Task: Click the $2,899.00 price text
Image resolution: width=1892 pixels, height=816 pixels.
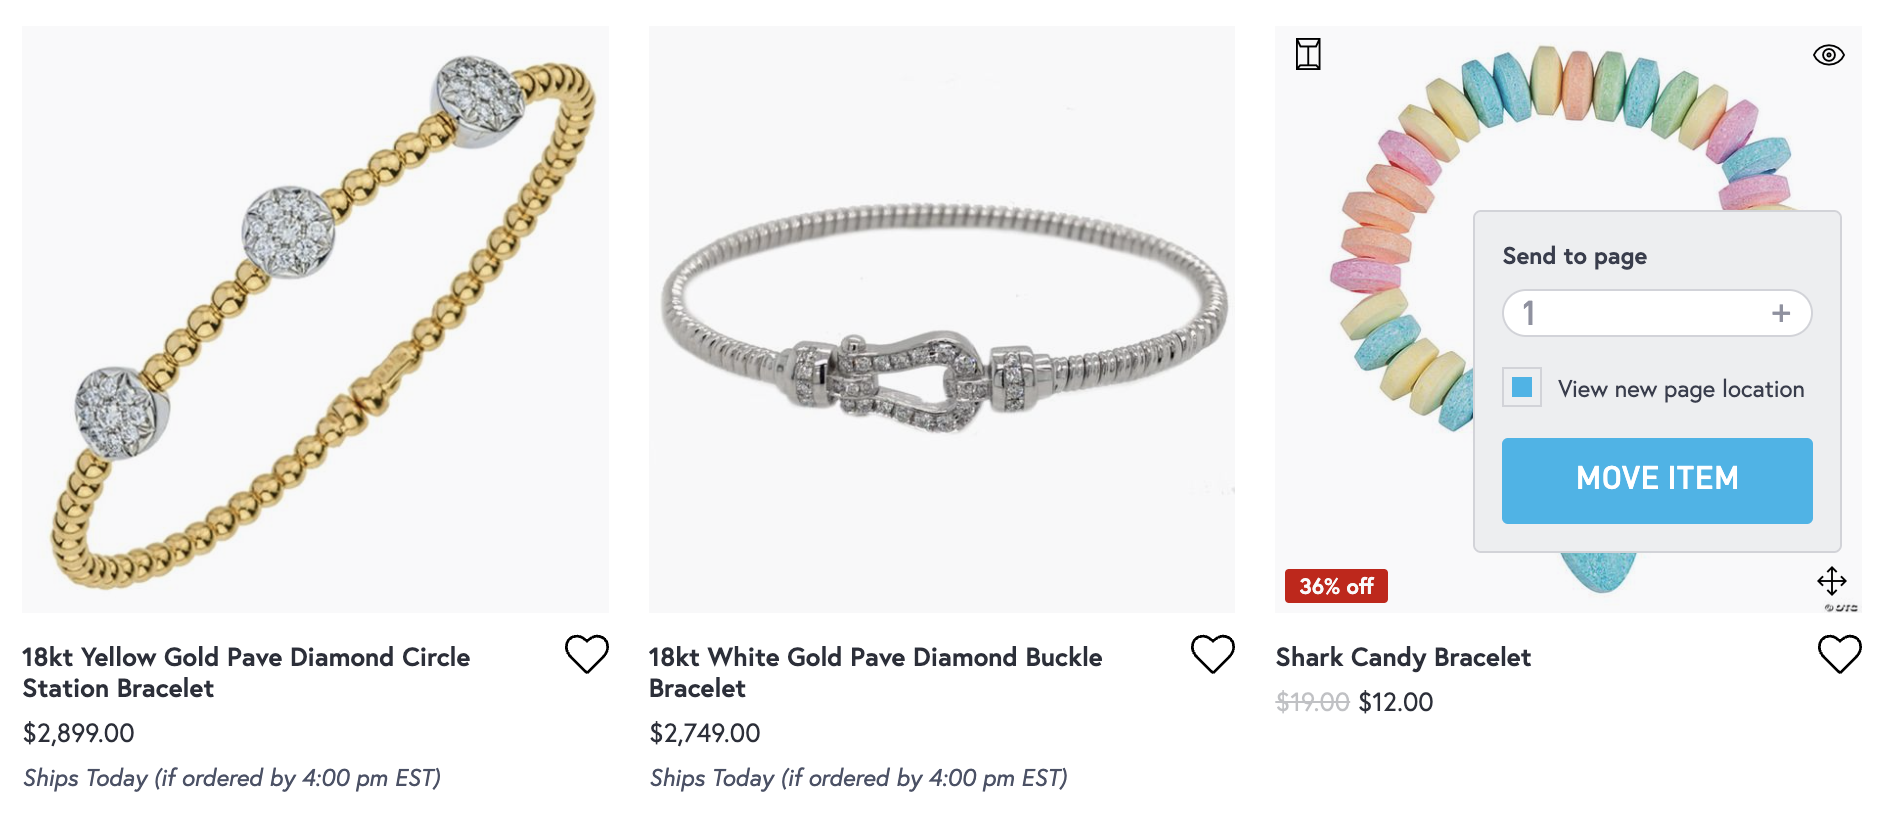Action: click(x=79, y=733)
